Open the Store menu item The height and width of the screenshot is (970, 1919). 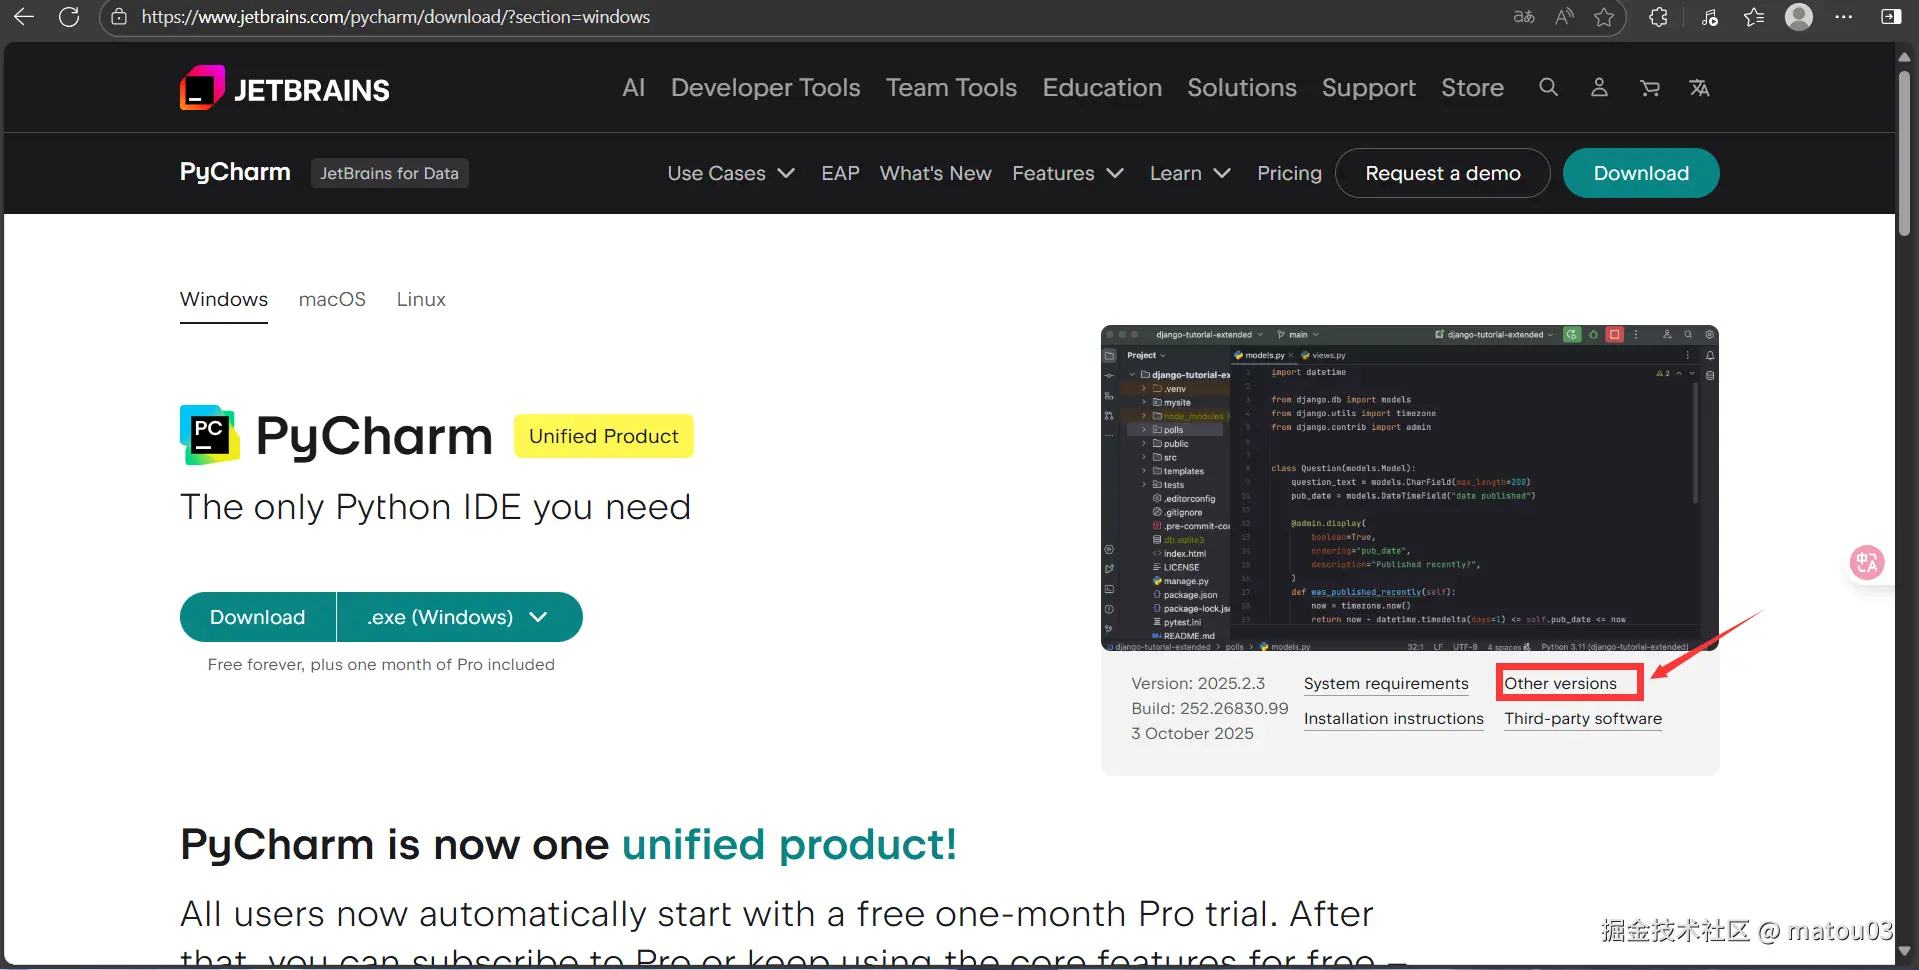coord(1472,88)
